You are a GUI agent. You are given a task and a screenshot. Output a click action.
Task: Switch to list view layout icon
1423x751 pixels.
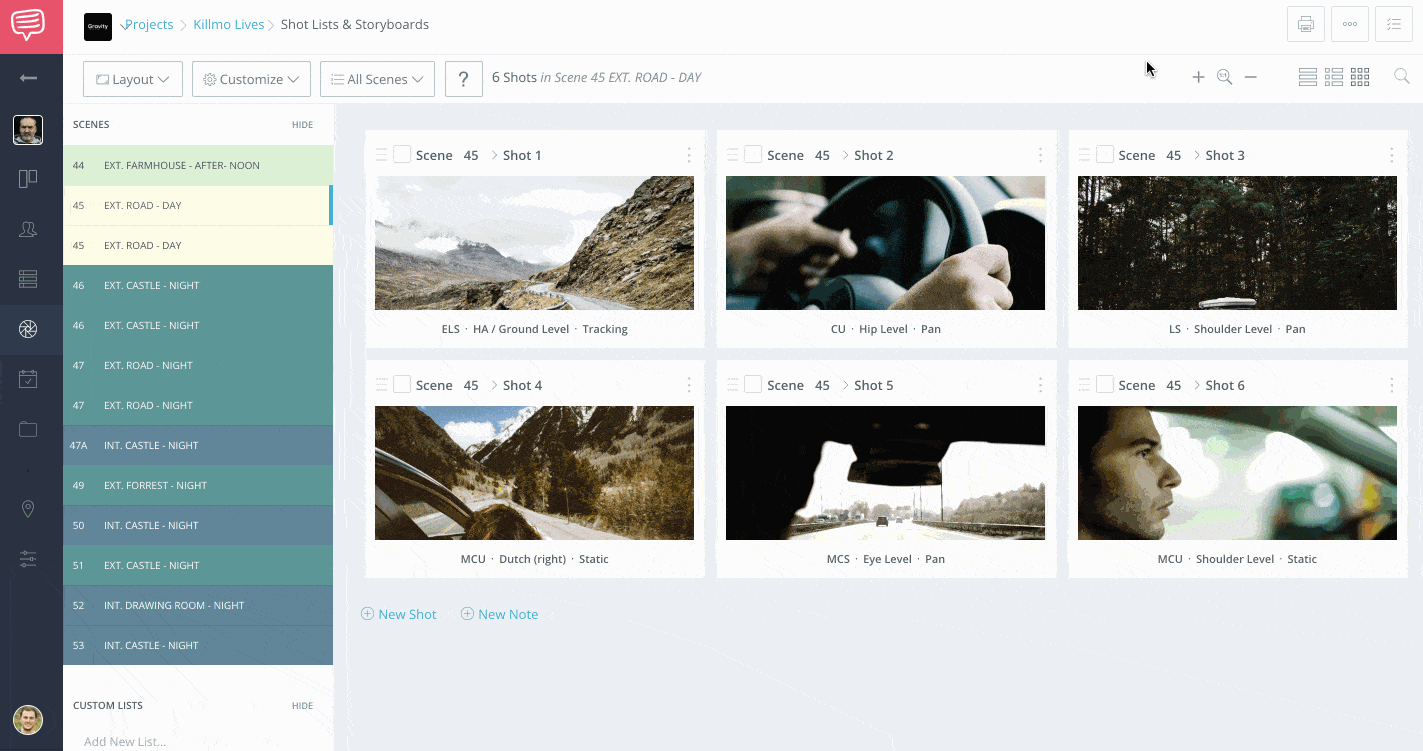(1307, 77)
